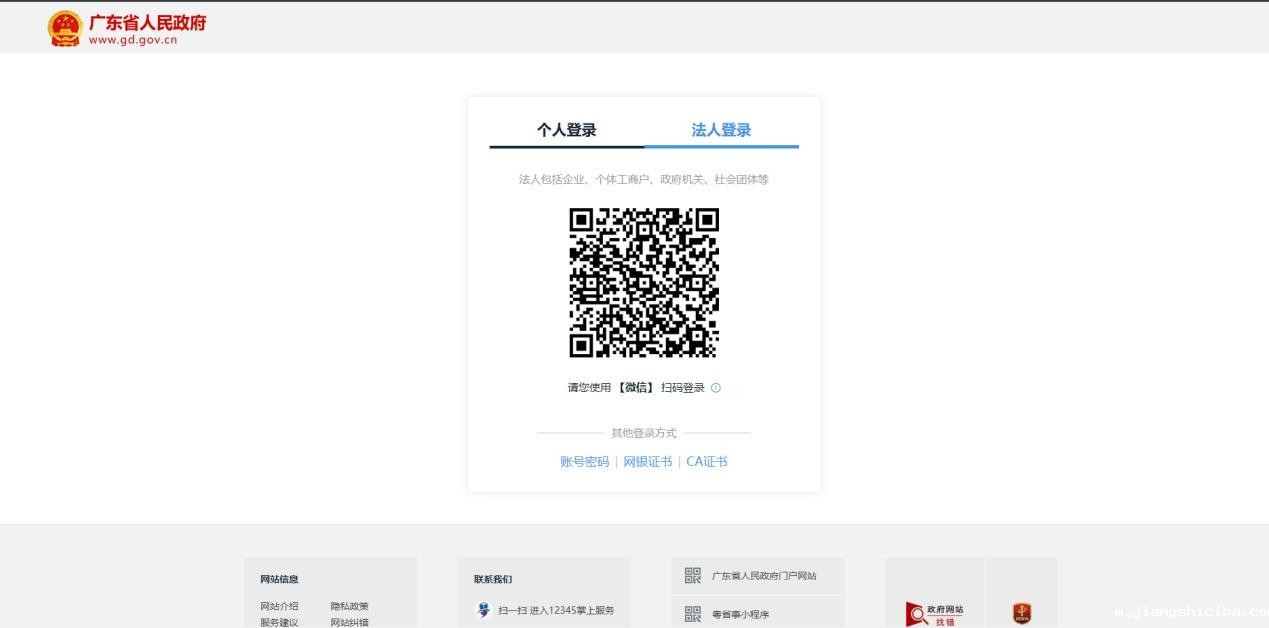The height and width of the screenshot is (628, 1269).
Task: Click the QR icon for 广东省人民政府门户网站
Action: [x=693, y=575]
